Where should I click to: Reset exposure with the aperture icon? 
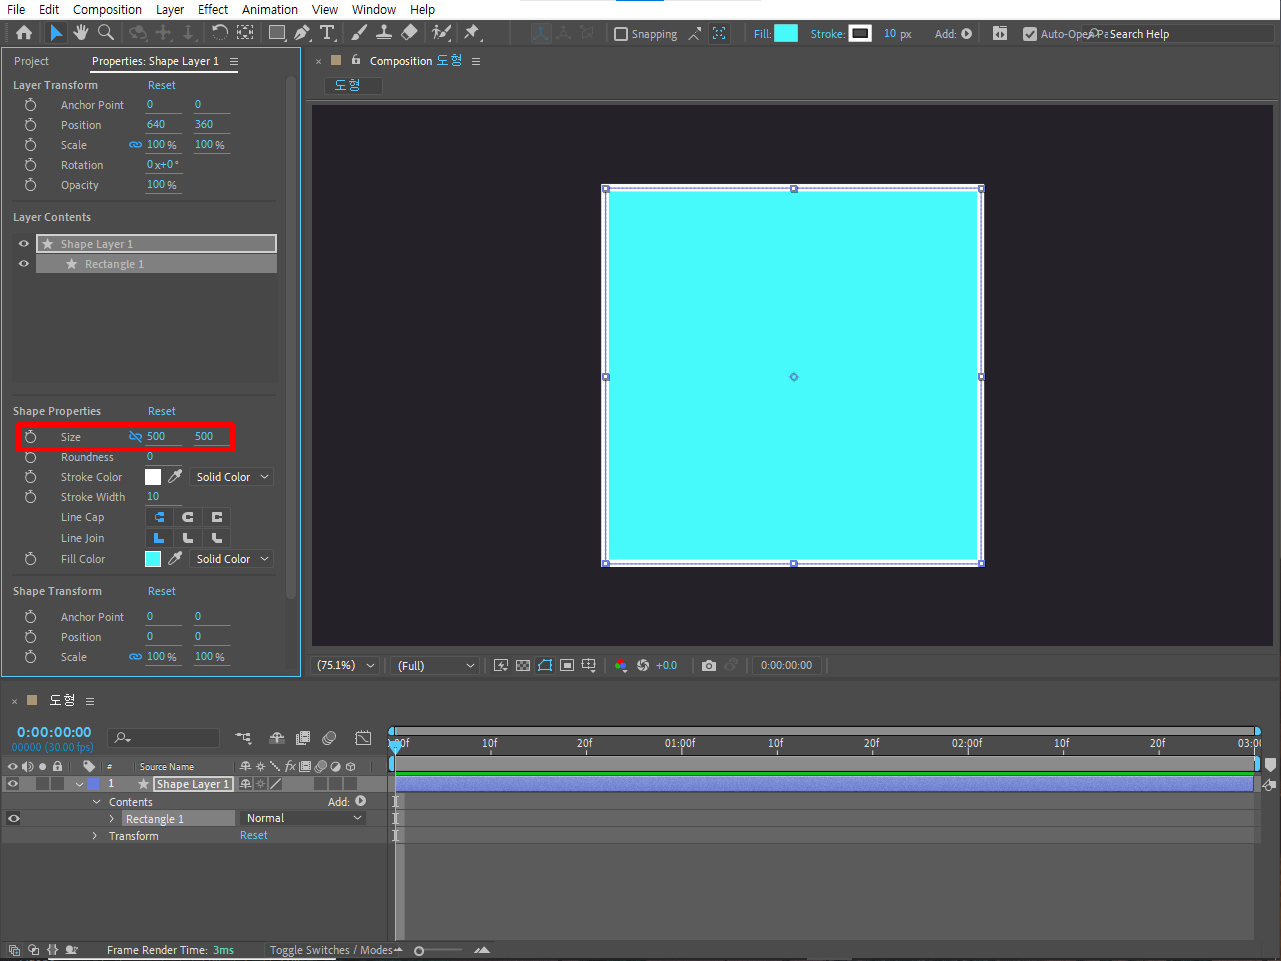click(x=643, y=665)
